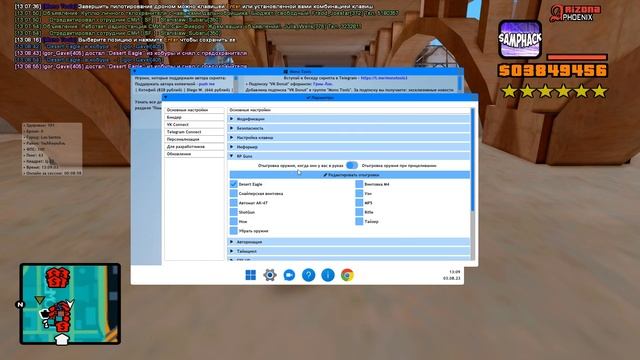Screen dimensions: 640x360
Task: Open the Telegram chat link in Mono Tools
Action: point(384,78)
